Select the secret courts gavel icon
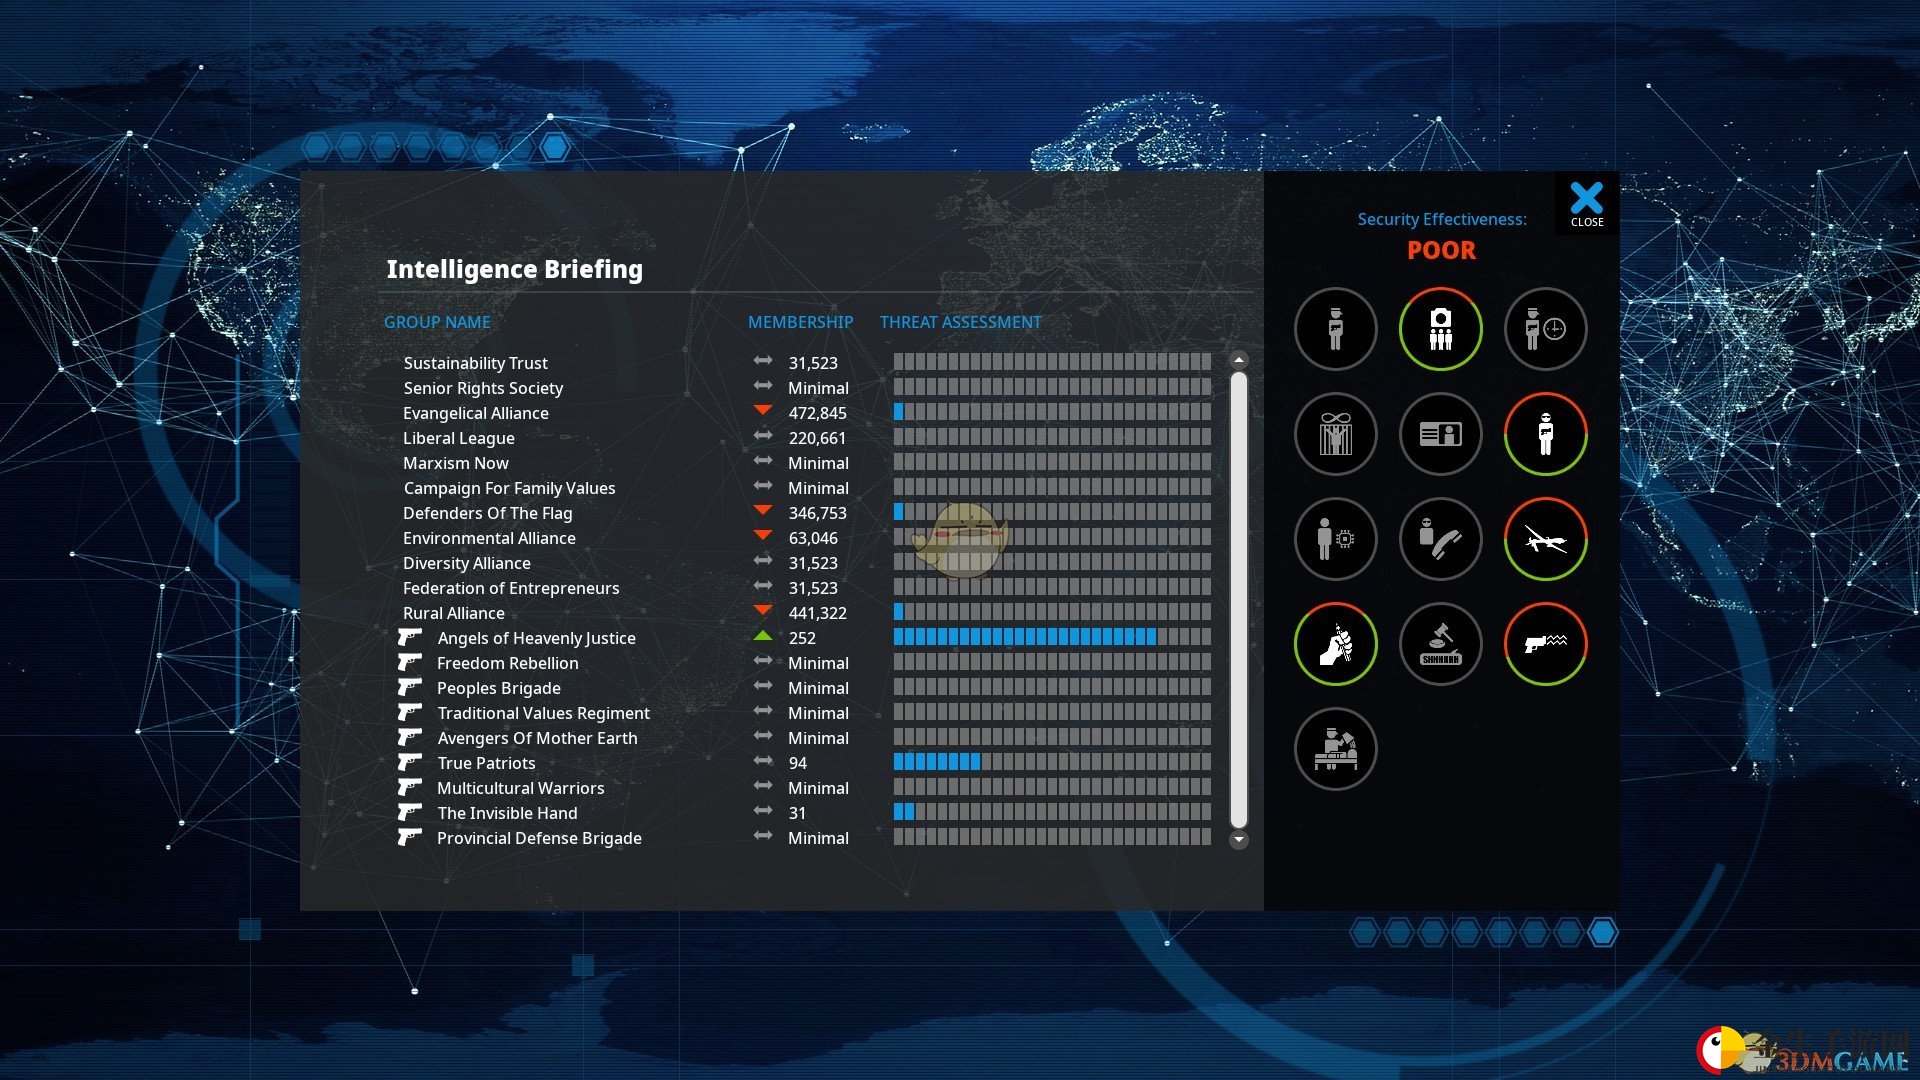 pos(1440,644)
